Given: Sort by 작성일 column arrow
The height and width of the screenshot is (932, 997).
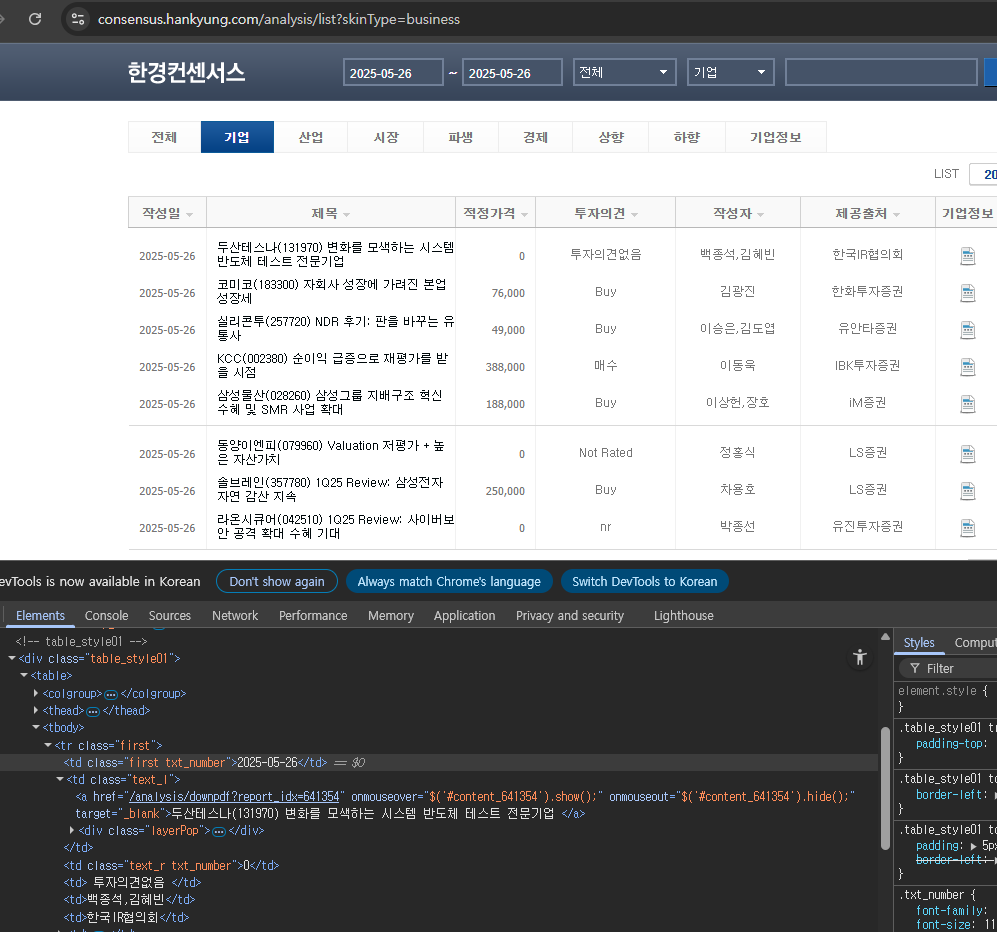Looking at the screenshot, I should (x=189, y=215).
